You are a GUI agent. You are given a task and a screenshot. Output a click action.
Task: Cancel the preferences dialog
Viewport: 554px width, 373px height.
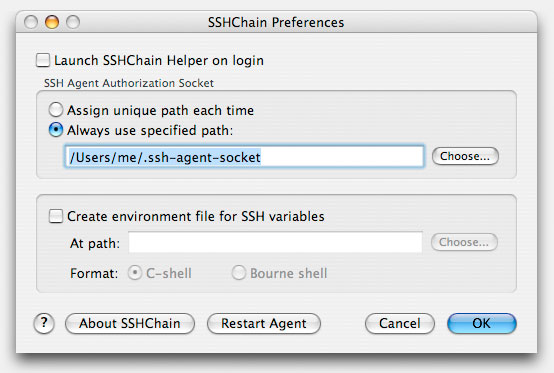(x=400, y=324)
